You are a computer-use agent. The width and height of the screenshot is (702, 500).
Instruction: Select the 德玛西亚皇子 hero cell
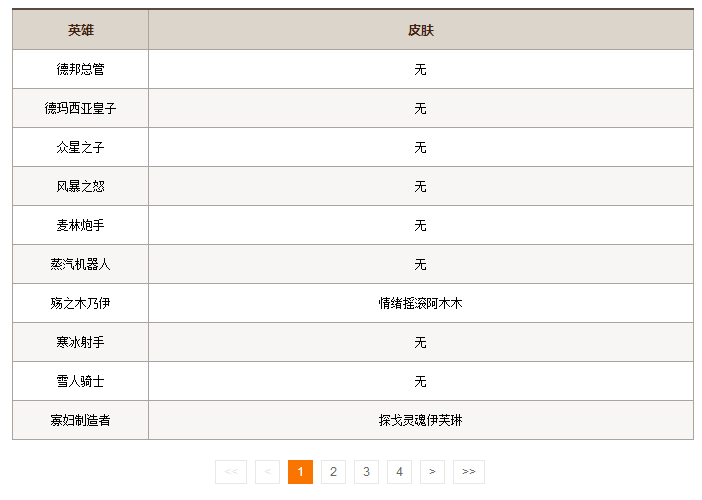point(81,108)
